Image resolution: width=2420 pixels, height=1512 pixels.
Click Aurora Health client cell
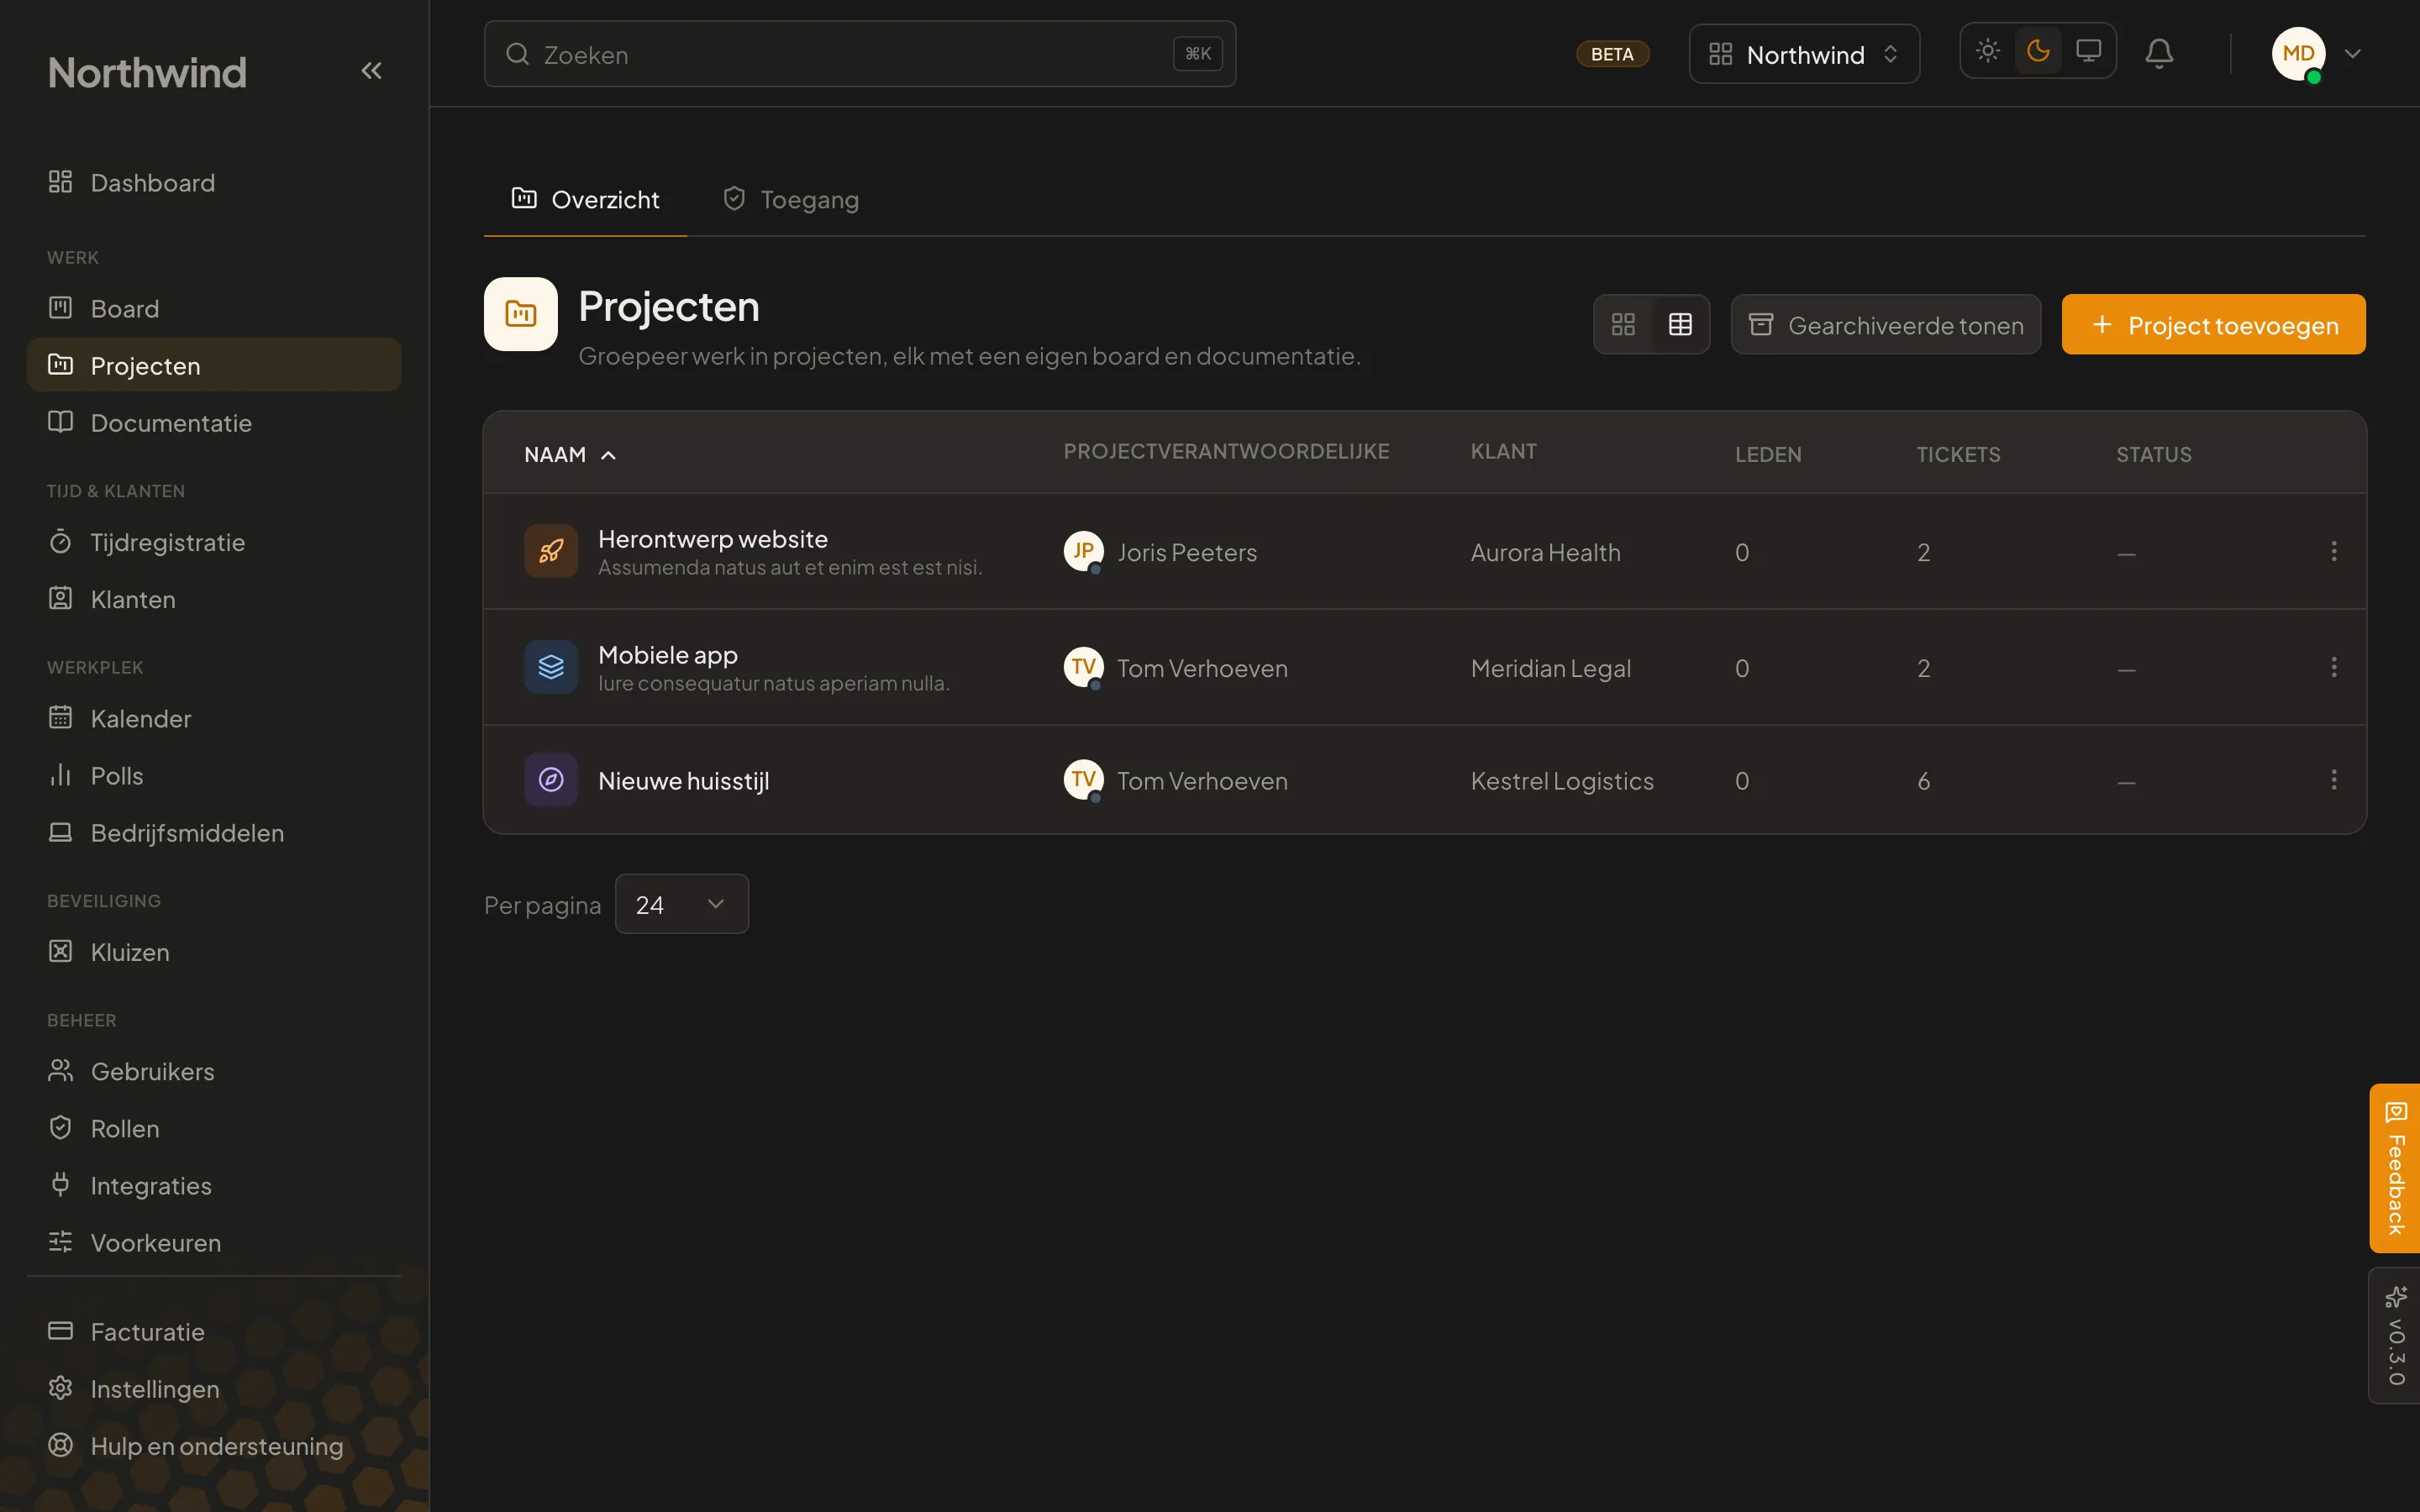click(x=1545, y=553)
